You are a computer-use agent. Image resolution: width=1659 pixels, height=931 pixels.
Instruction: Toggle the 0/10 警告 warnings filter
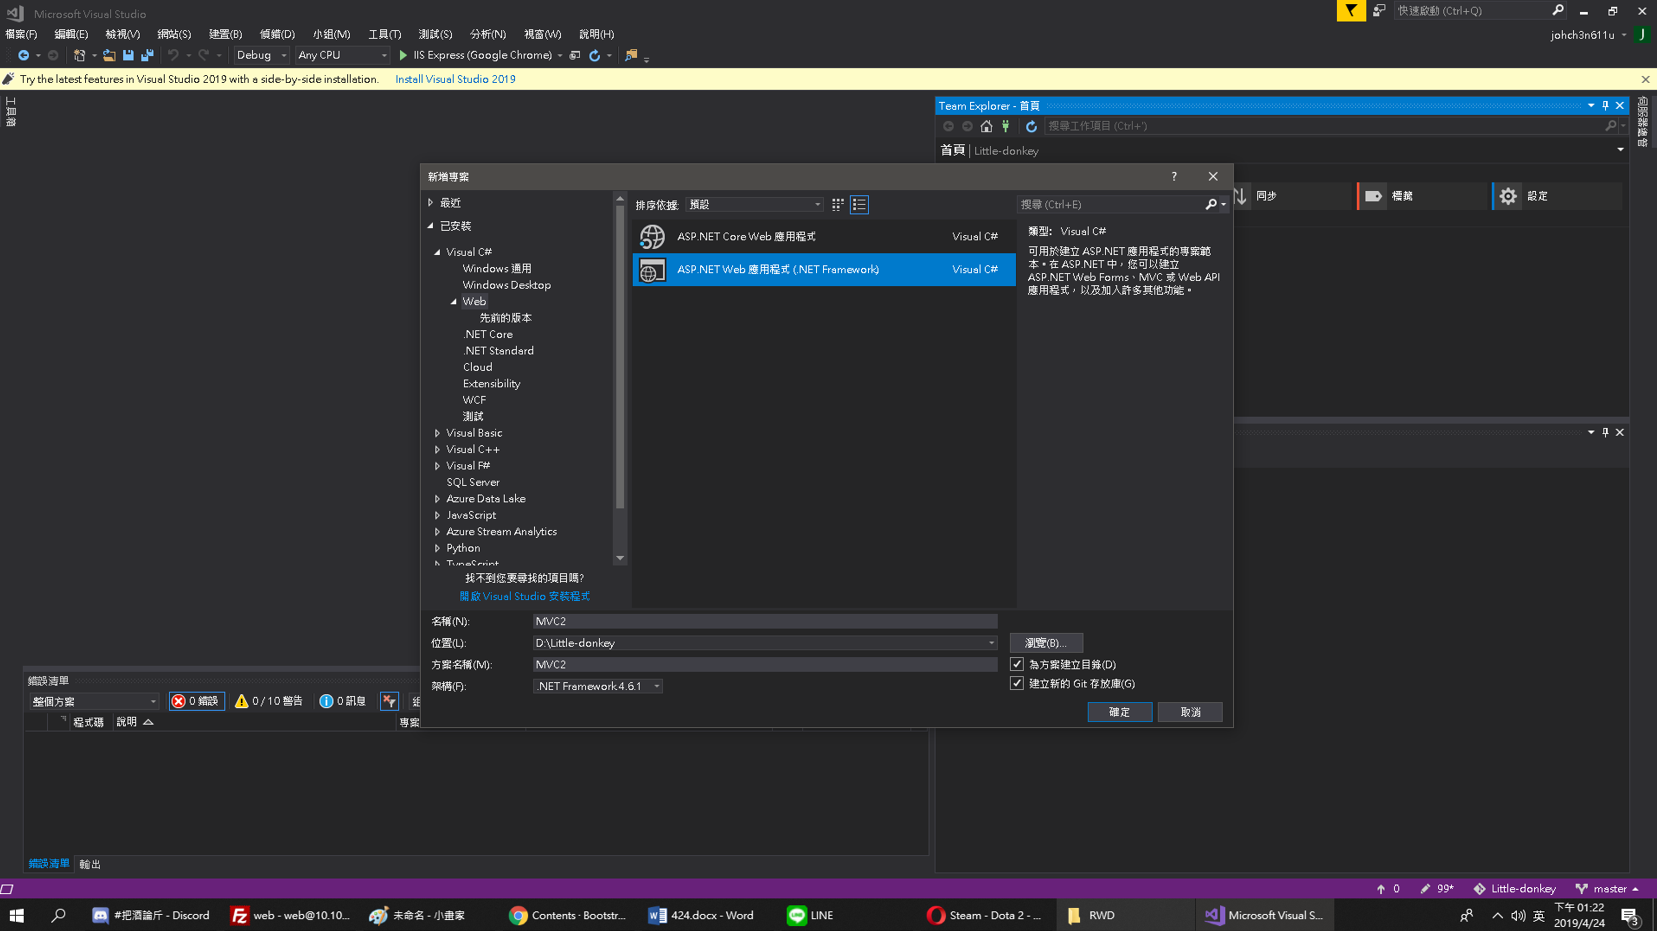pos(268,701)
